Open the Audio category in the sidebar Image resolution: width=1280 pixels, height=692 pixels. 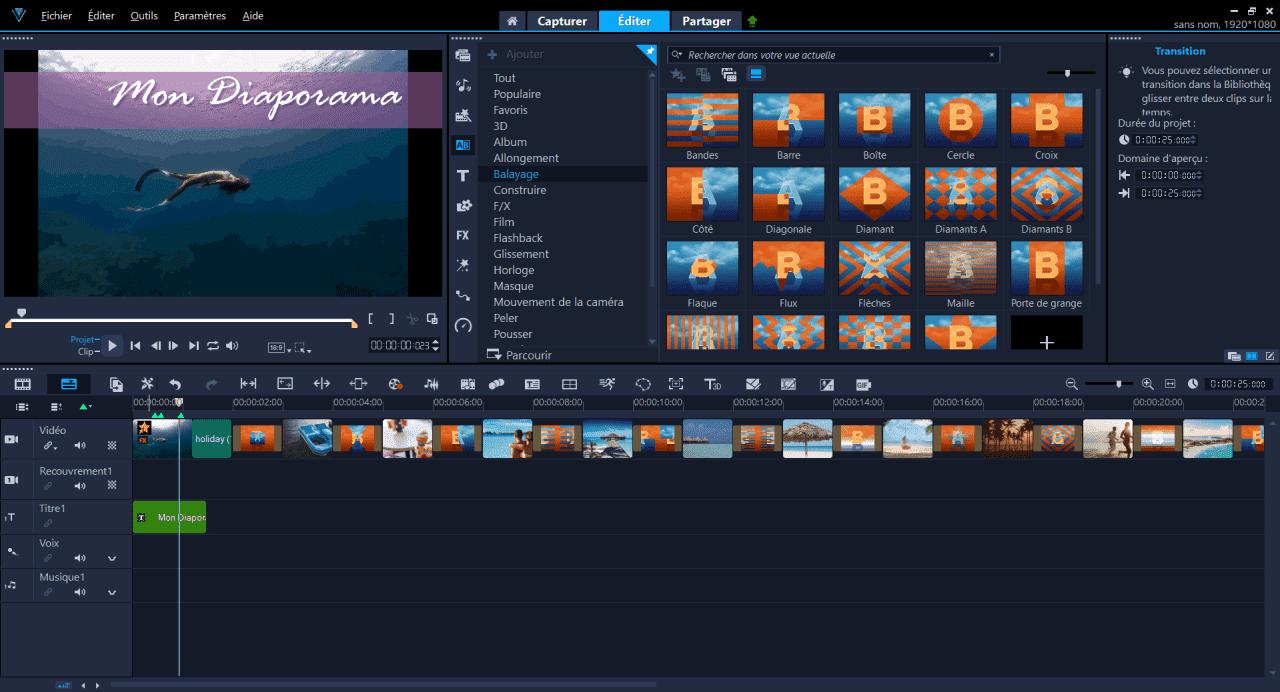tap(462, 86)
